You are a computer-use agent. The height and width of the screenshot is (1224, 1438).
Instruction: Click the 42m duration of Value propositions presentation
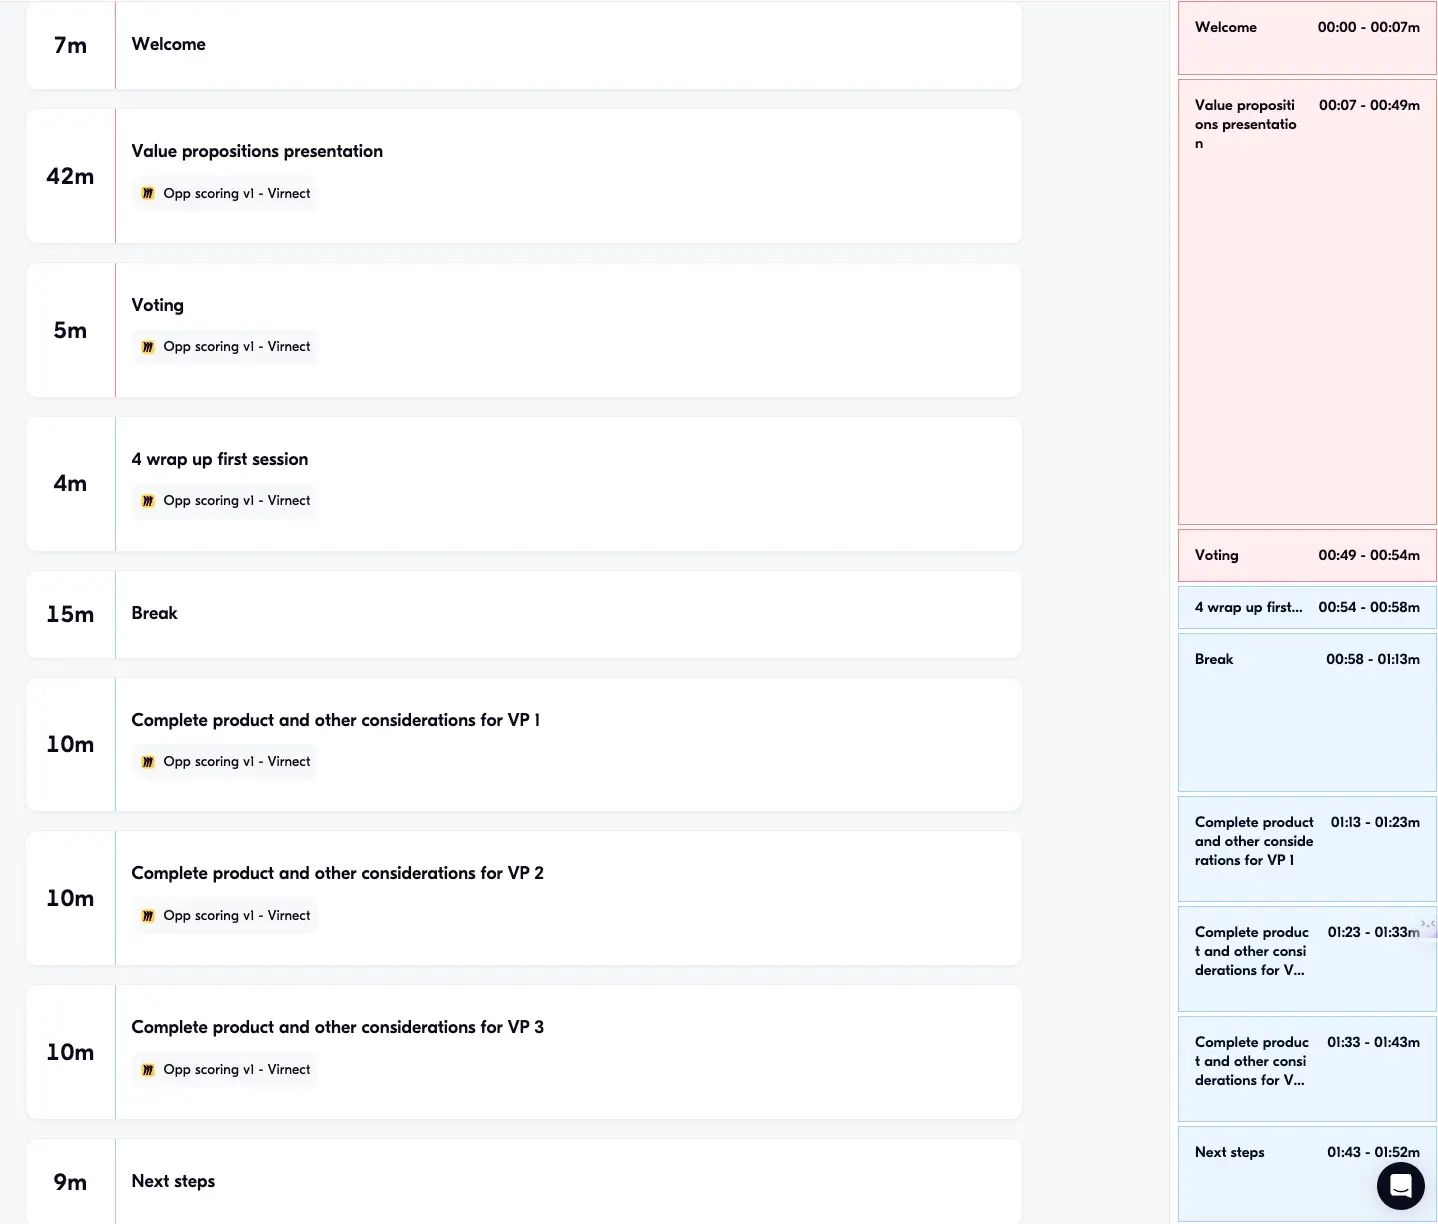click(70, 176)
